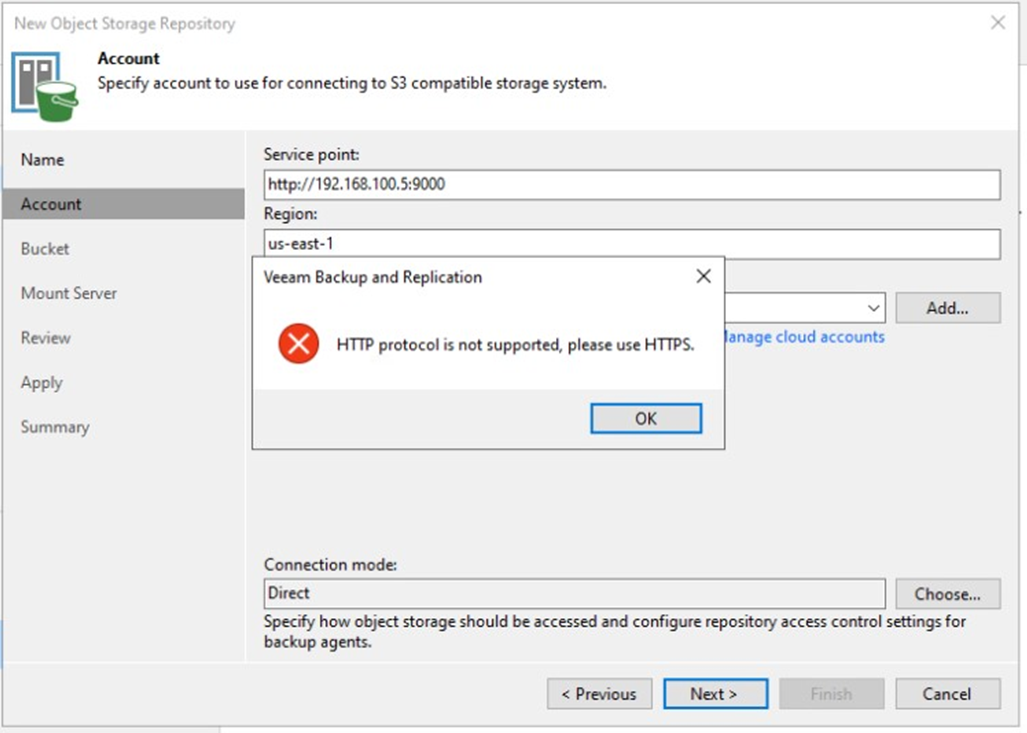Cancel the repository wizard
Screen dimensions: 1027x733
pos(948,694)
